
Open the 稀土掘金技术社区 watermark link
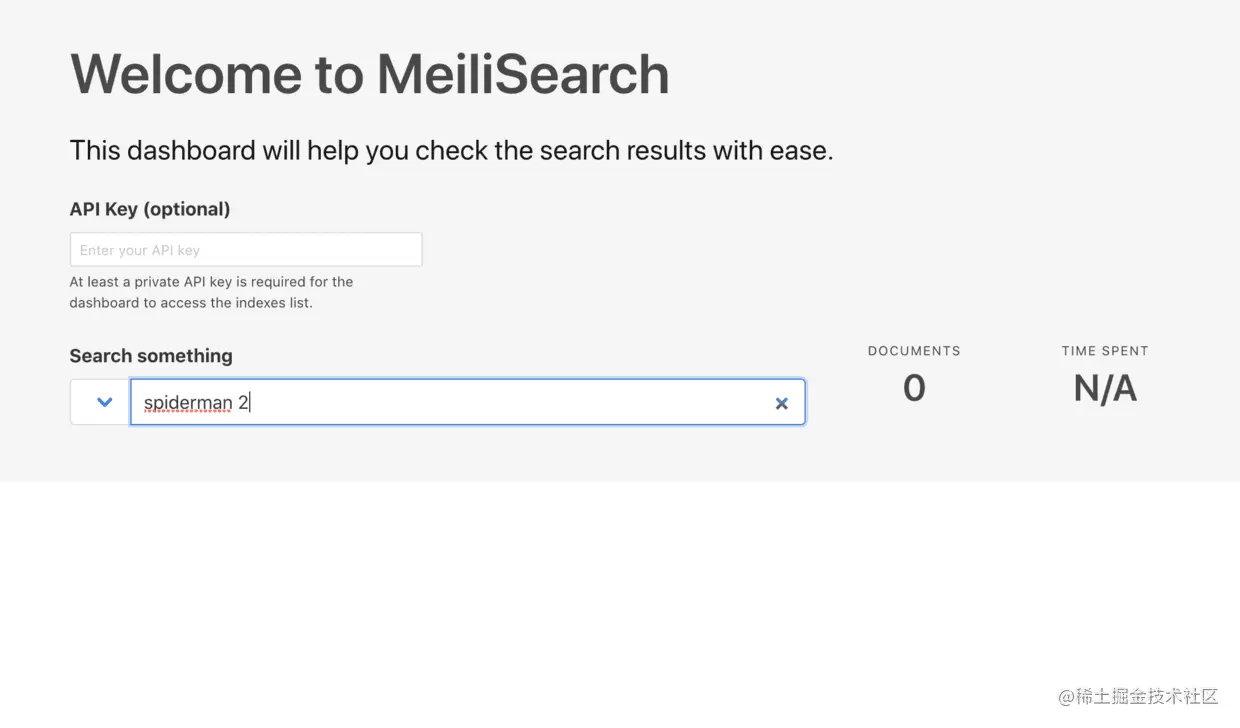pyautogui.click(x=1138, y=697)
